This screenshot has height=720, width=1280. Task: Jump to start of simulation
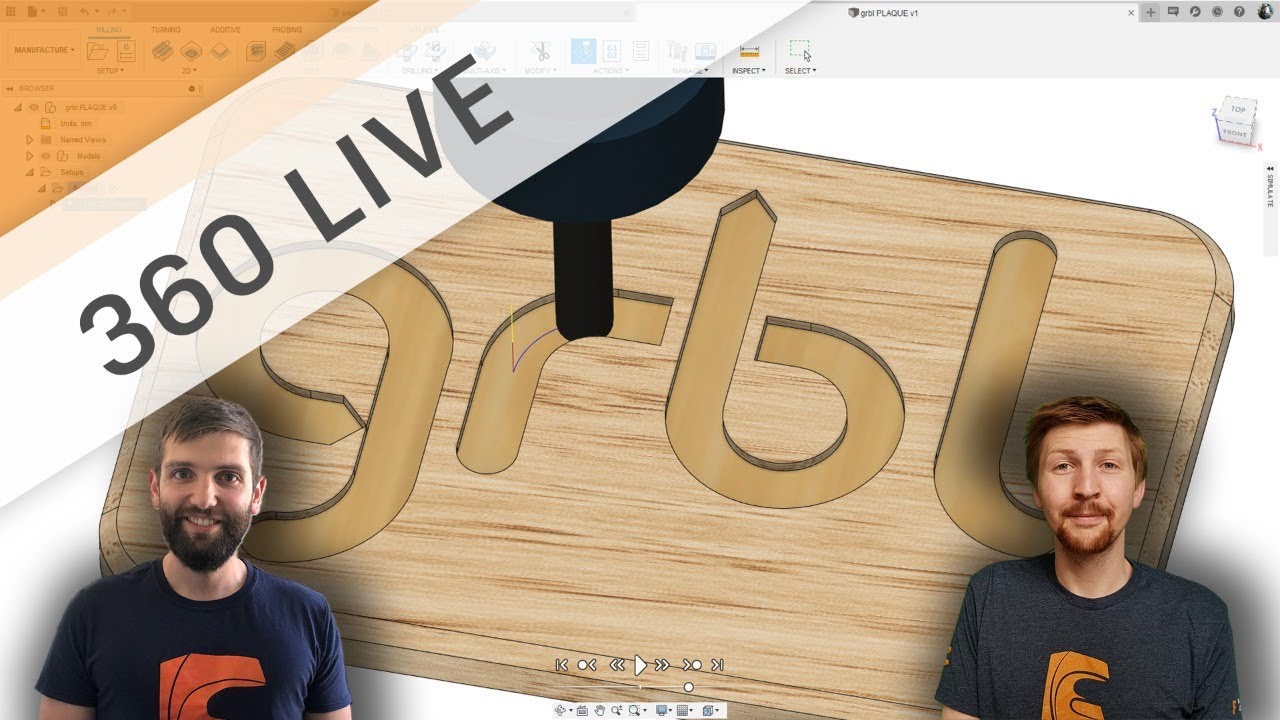562,665
